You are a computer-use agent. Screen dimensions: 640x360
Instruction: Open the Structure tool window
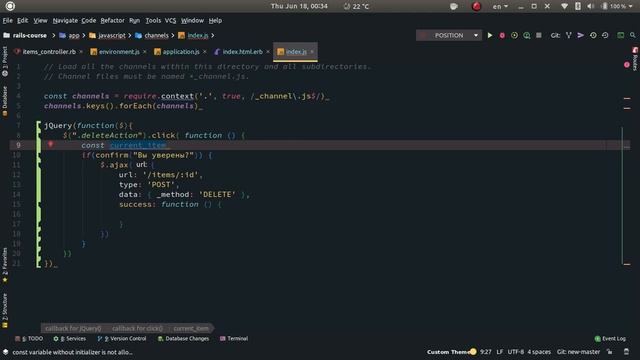(4, 311)
